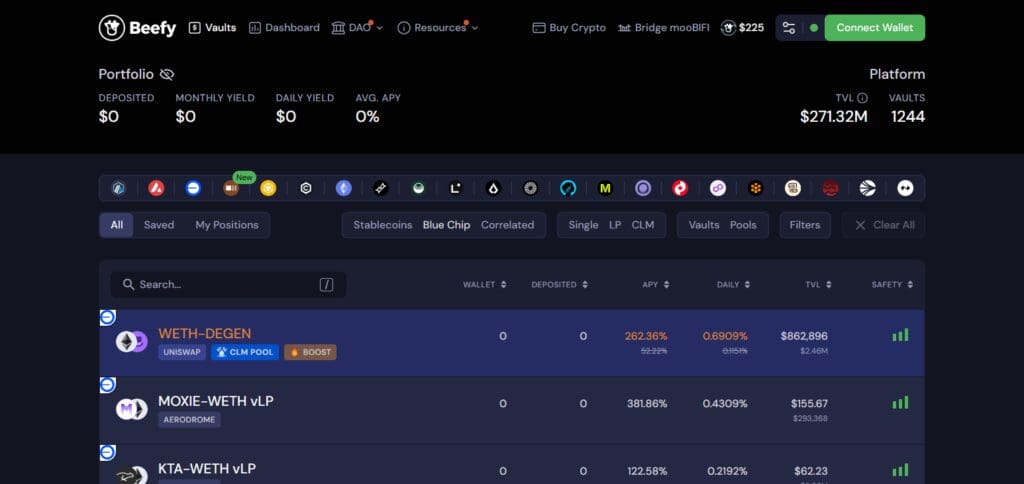Click the TVL info icon under Platform

click(x=862, y=98)
